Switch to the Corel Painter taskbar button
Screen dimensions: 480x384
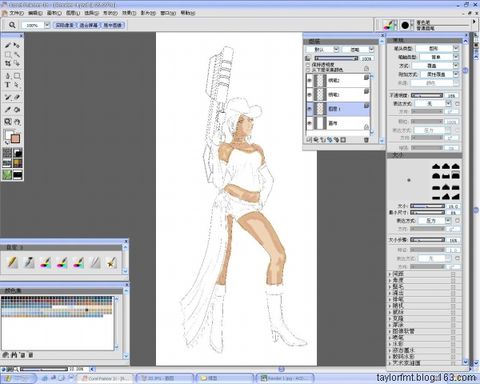pos(106,378)
